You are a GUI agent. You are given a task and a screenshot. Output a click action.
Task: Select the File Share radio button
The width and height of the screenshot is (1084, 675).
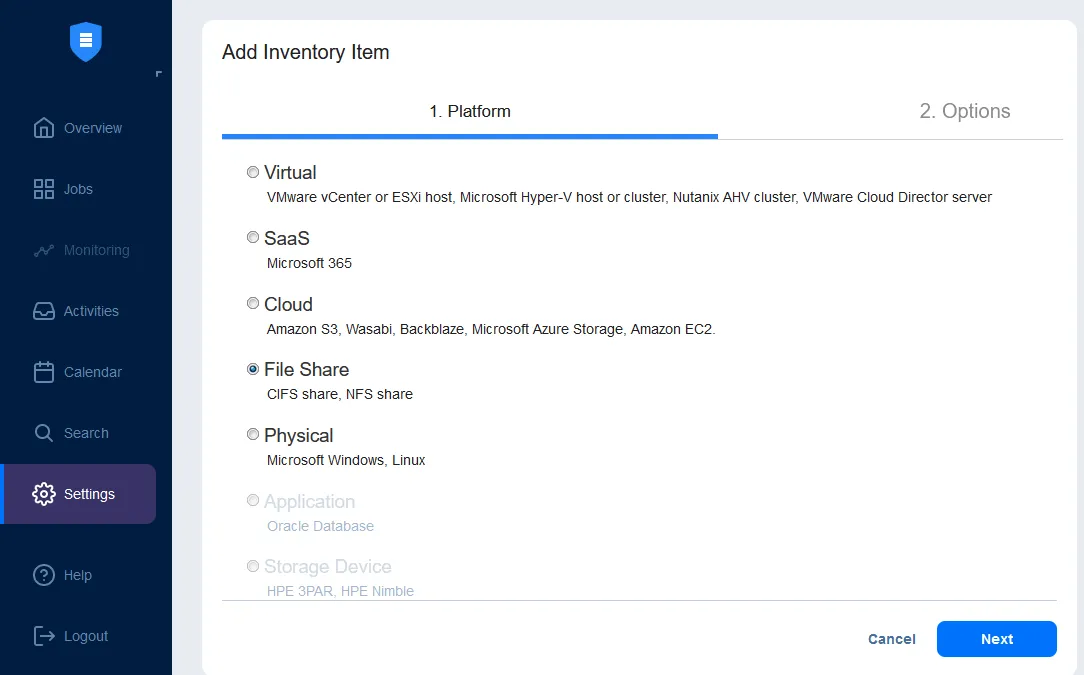253,369
